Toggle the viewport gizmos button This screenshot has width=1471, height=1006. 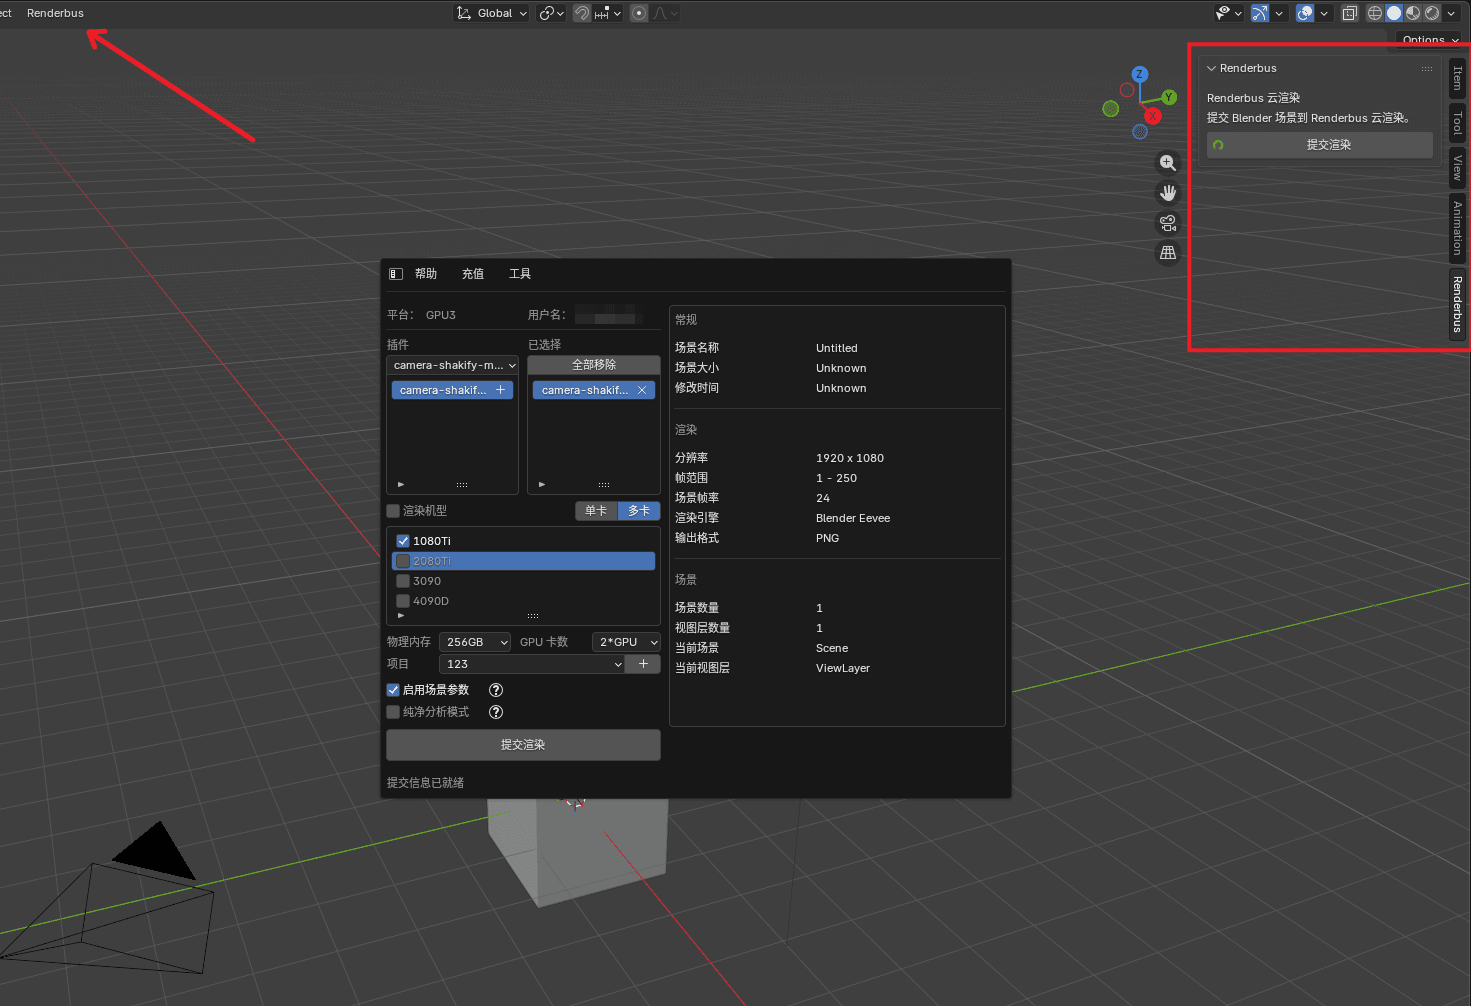point(1259,13)
